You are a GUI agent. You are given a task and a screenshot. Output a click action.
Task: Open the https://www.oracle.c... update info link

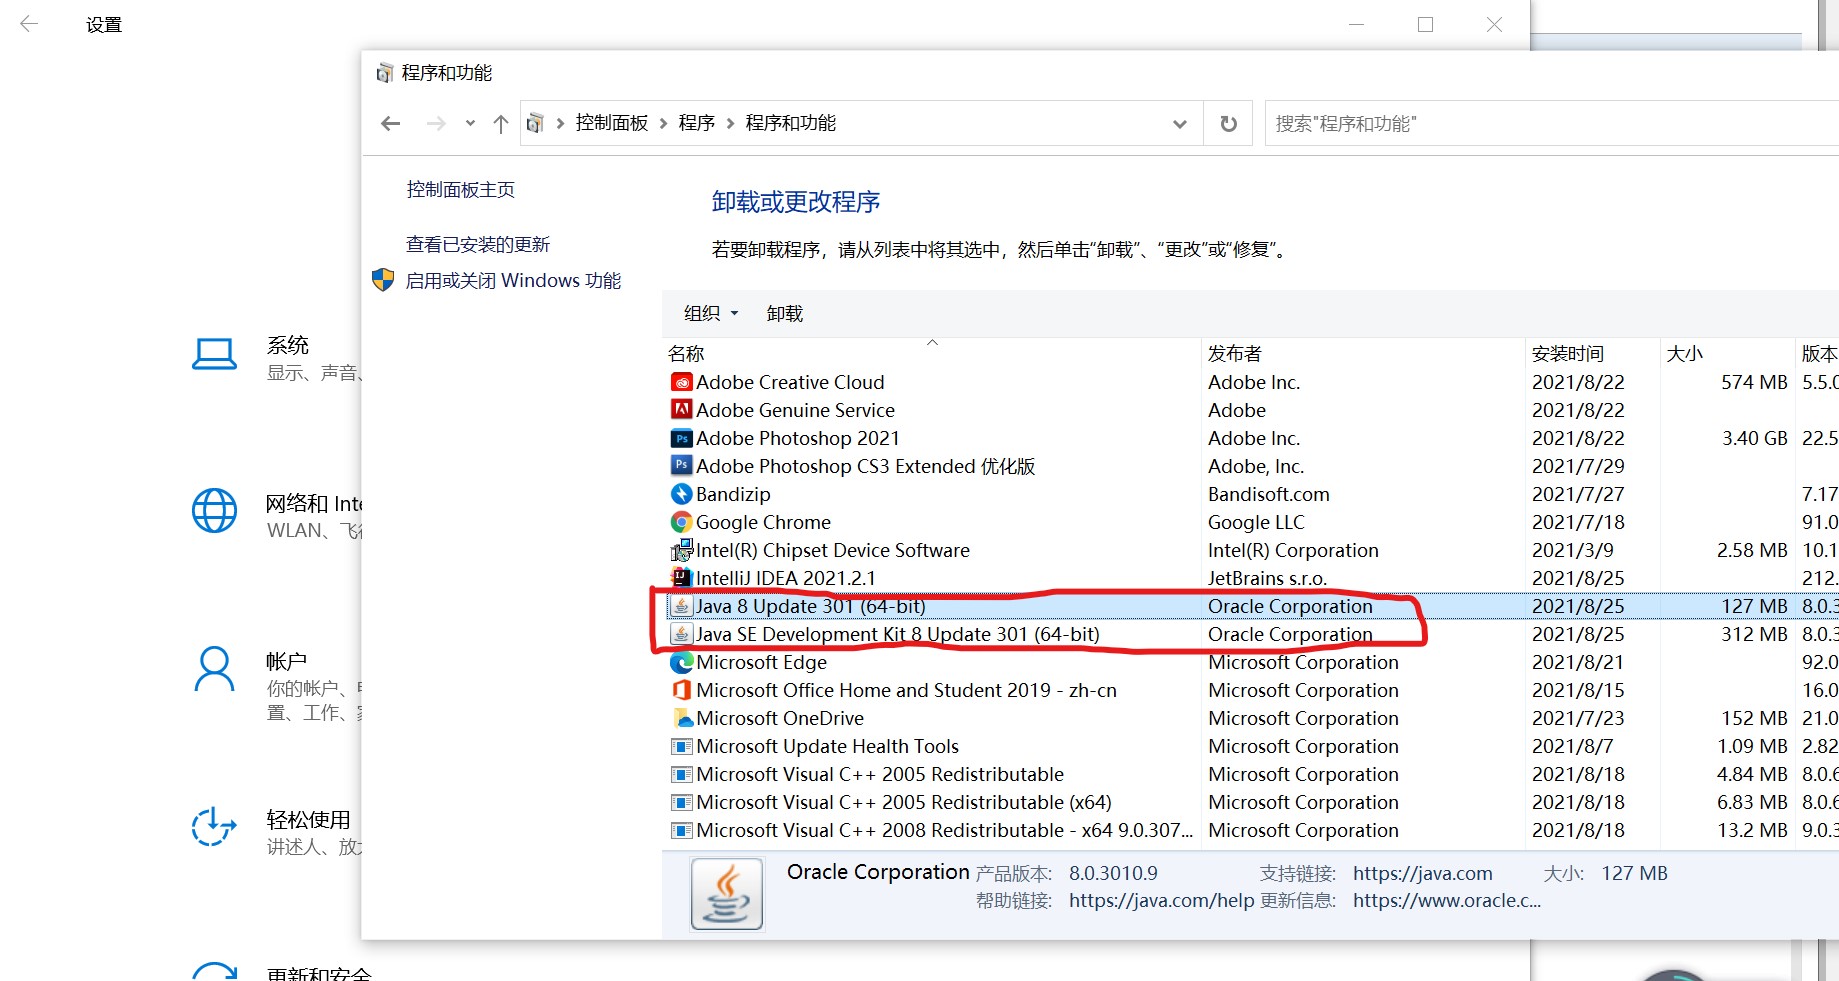pyautogui.click(x=1447, y=900)
